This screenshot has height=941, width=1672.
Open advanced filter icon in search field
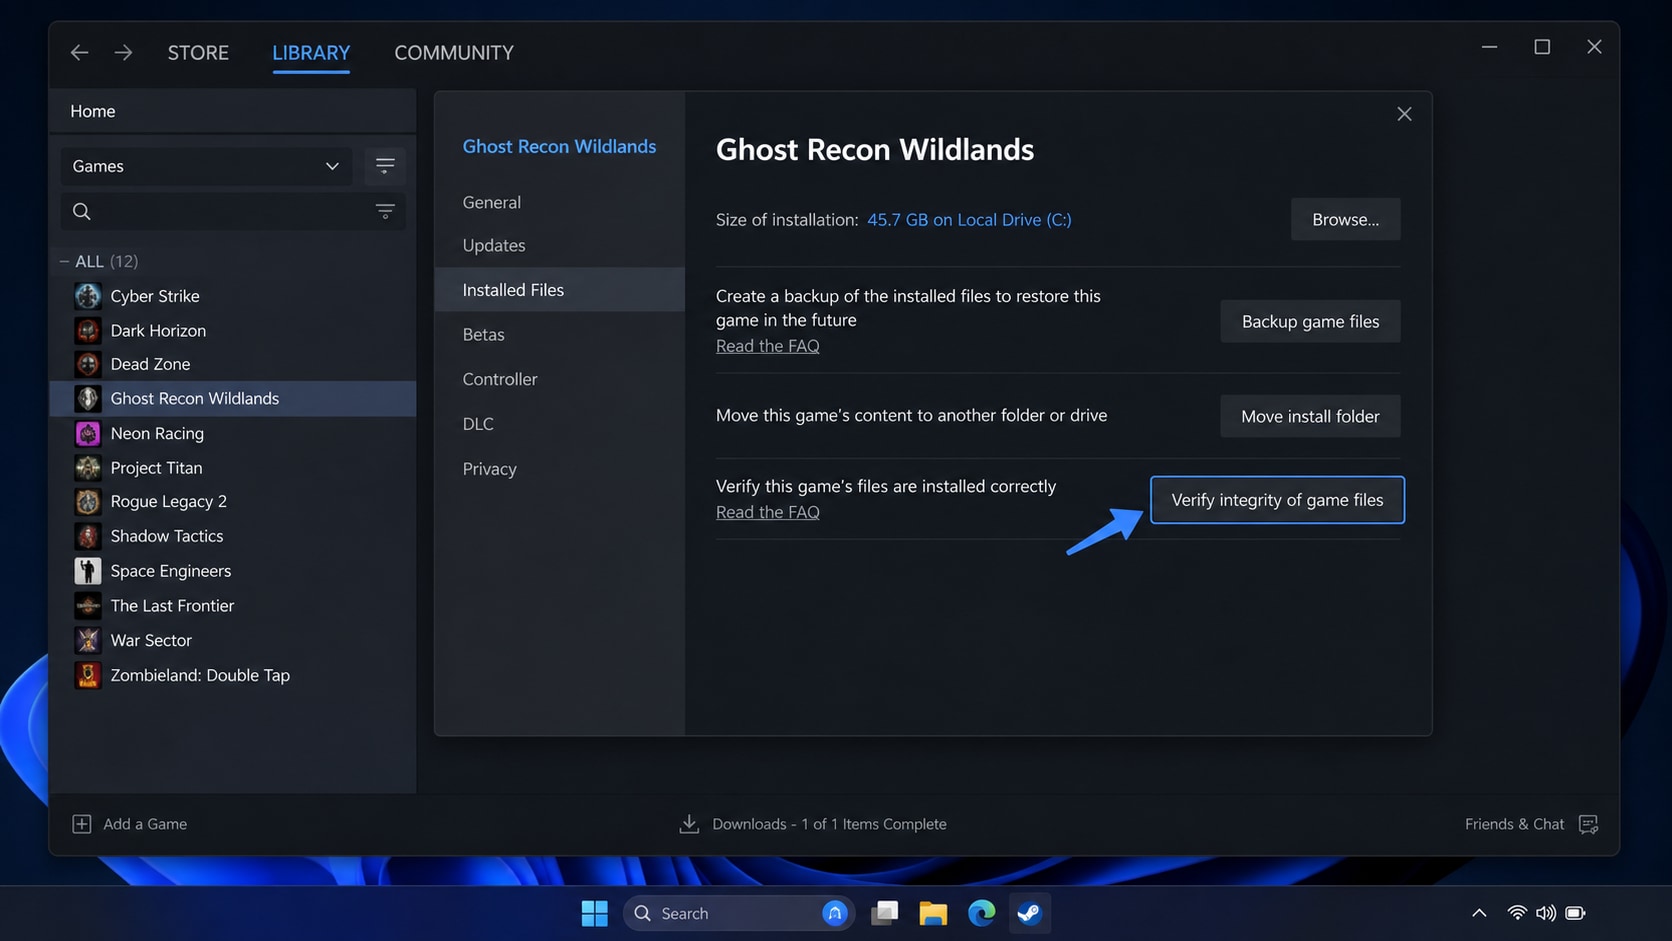pyautogui.click(x=385, y=211)
